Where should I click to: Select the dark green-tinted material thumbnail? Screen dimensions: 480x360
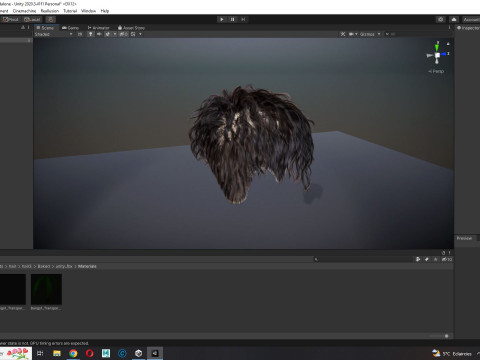(46, 289)
